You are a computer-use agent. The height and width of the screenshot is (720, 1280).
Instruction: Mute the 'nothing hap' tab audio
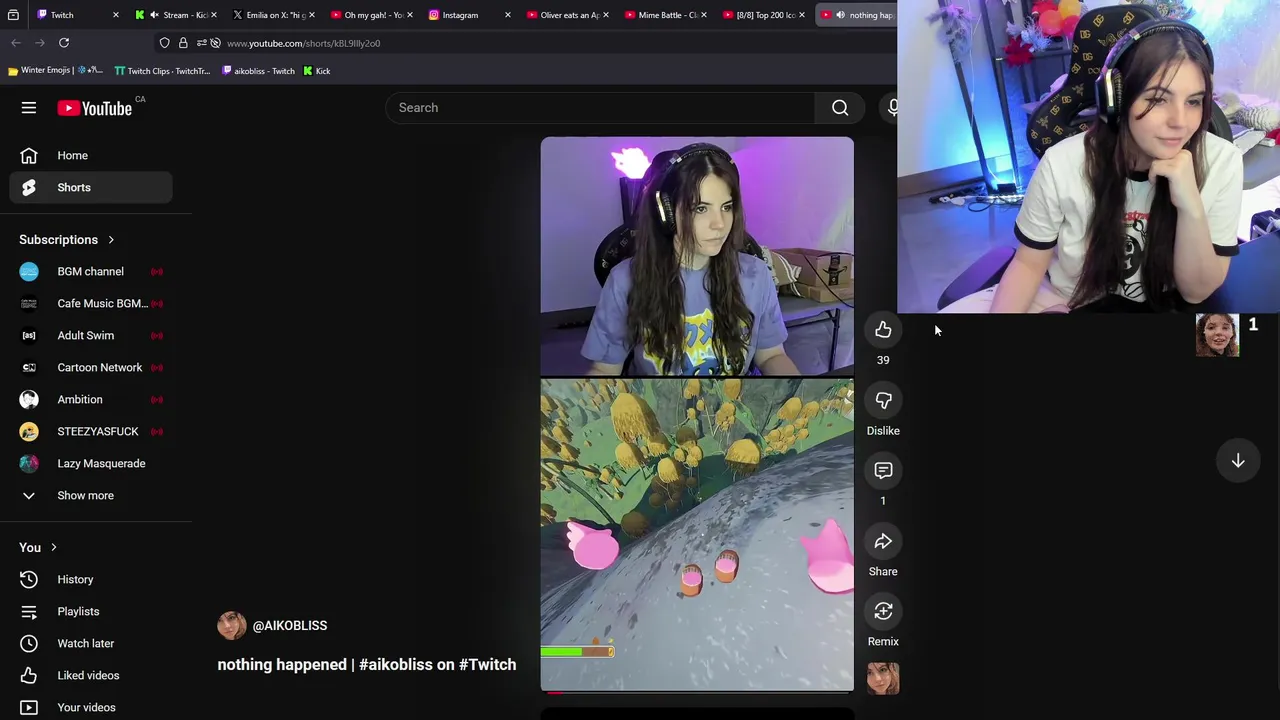pyautogui.click(x=840, y=15)
